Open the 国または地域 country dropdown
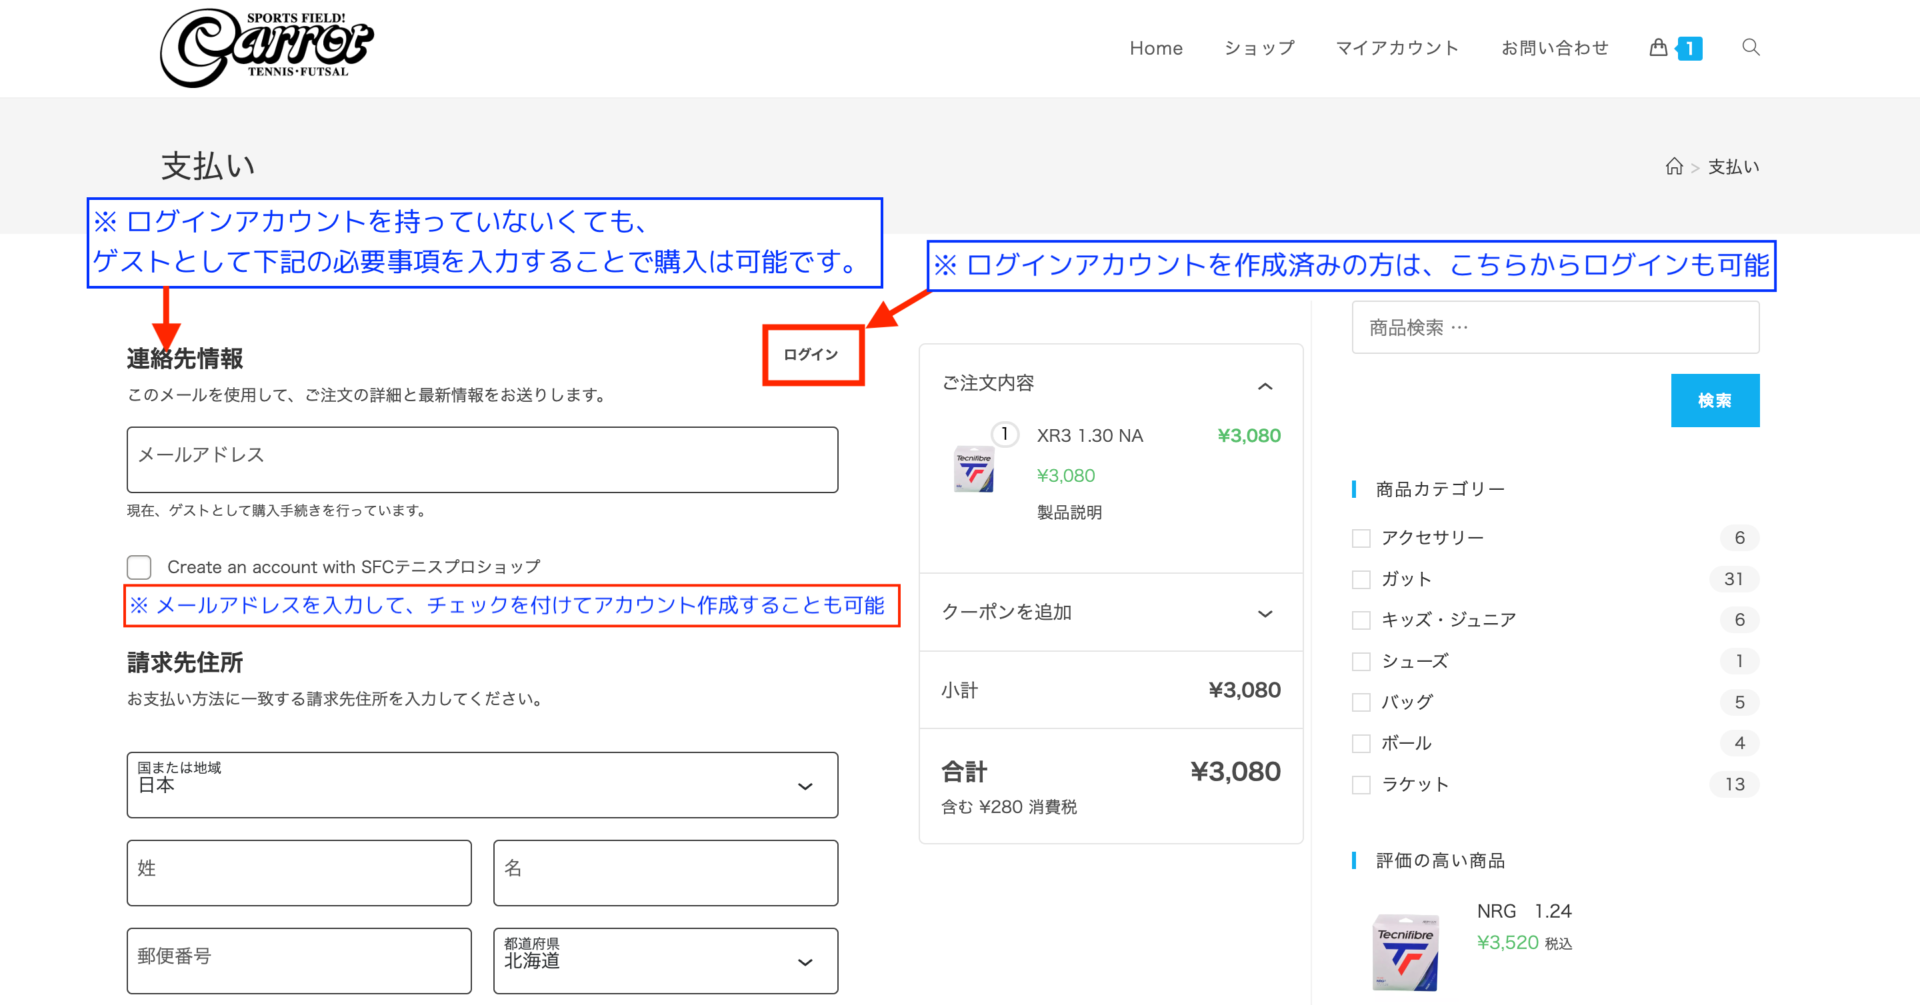This screenshot has width=1920, height=1005. (482, 785)
